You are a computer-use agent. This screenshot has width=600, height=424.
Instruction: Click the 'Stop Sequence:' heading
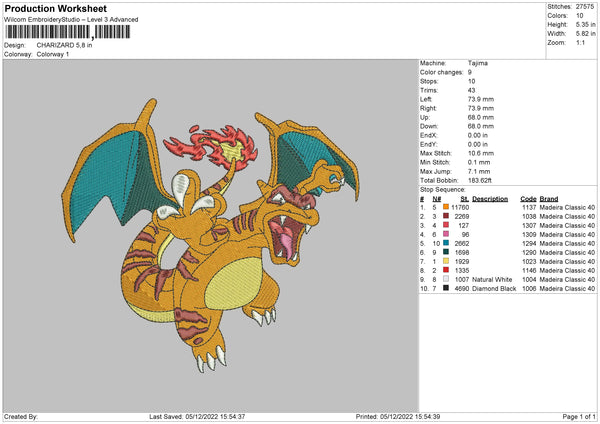[x=443, y=189]
